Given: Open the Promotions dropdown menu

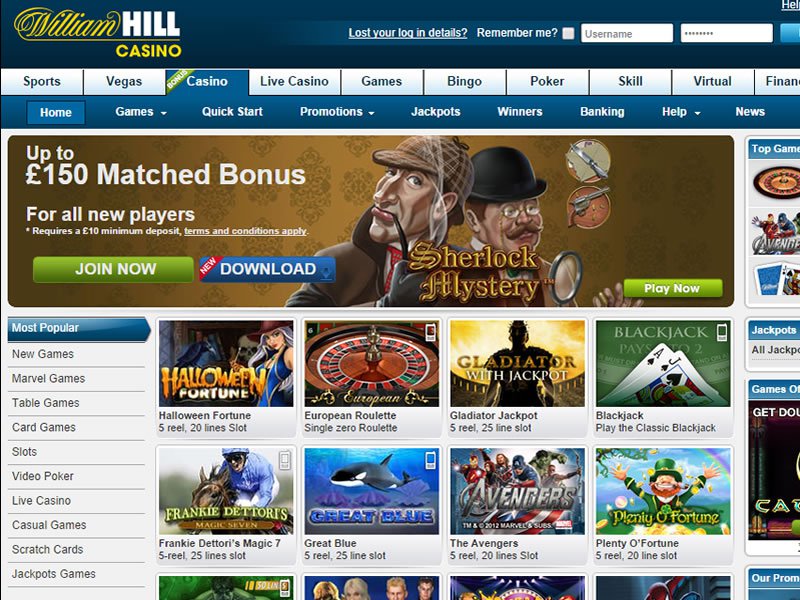Looking at the screenshot, I should (x=337, y=112).
